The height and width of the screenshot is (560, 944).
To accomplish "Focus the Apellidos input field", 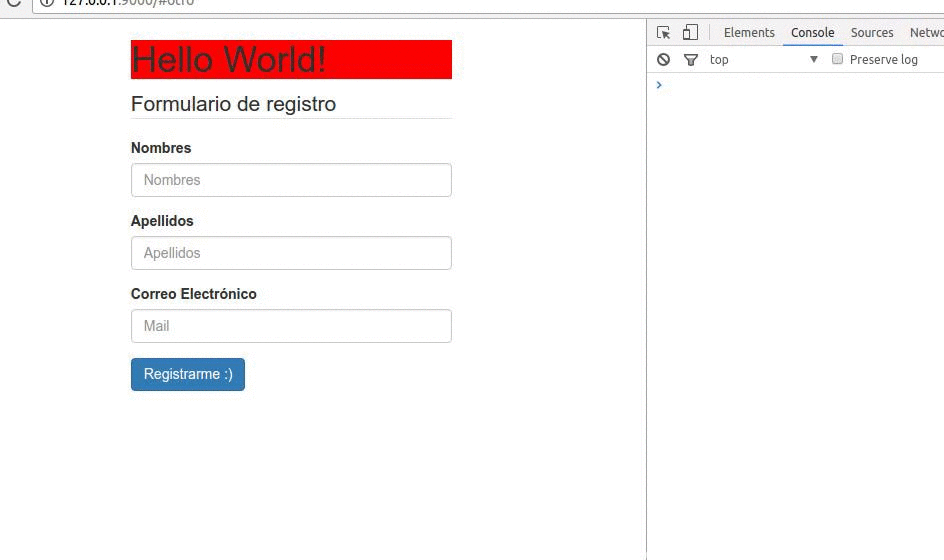I will point(291,253).
